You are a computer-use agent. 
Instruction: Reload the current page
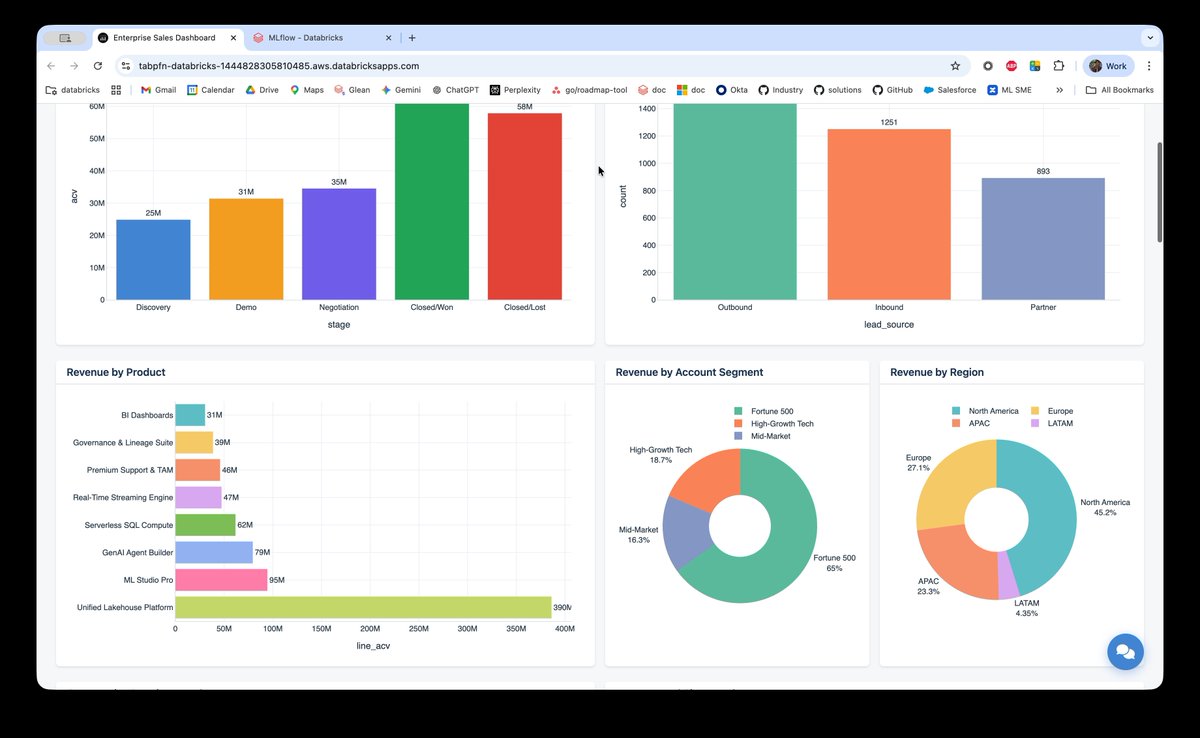[x=98, y=66]
